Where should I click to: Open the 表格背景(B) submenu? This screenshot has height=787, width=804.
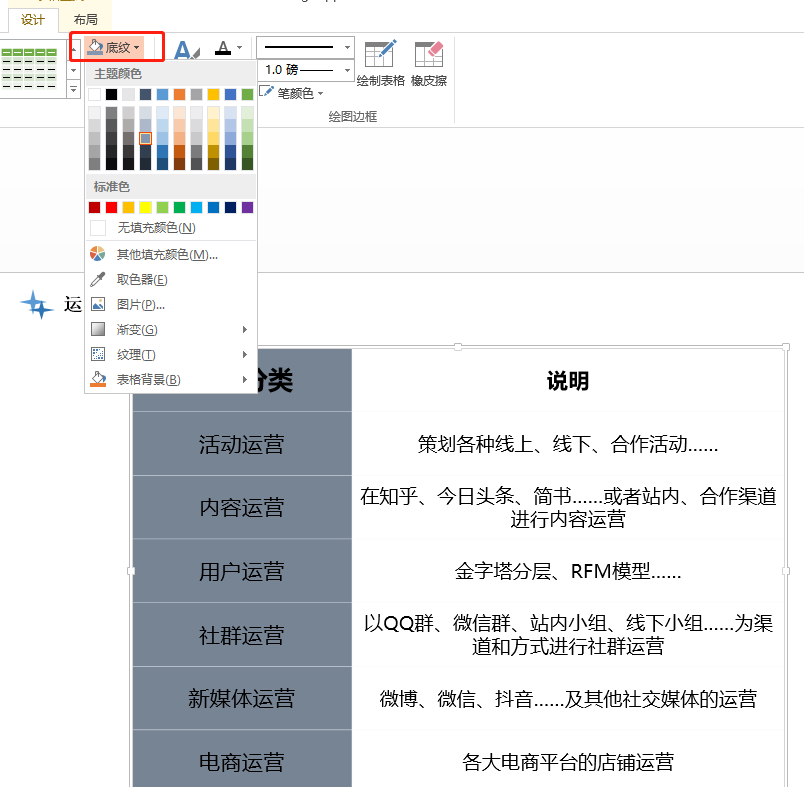tap(172, 379)
